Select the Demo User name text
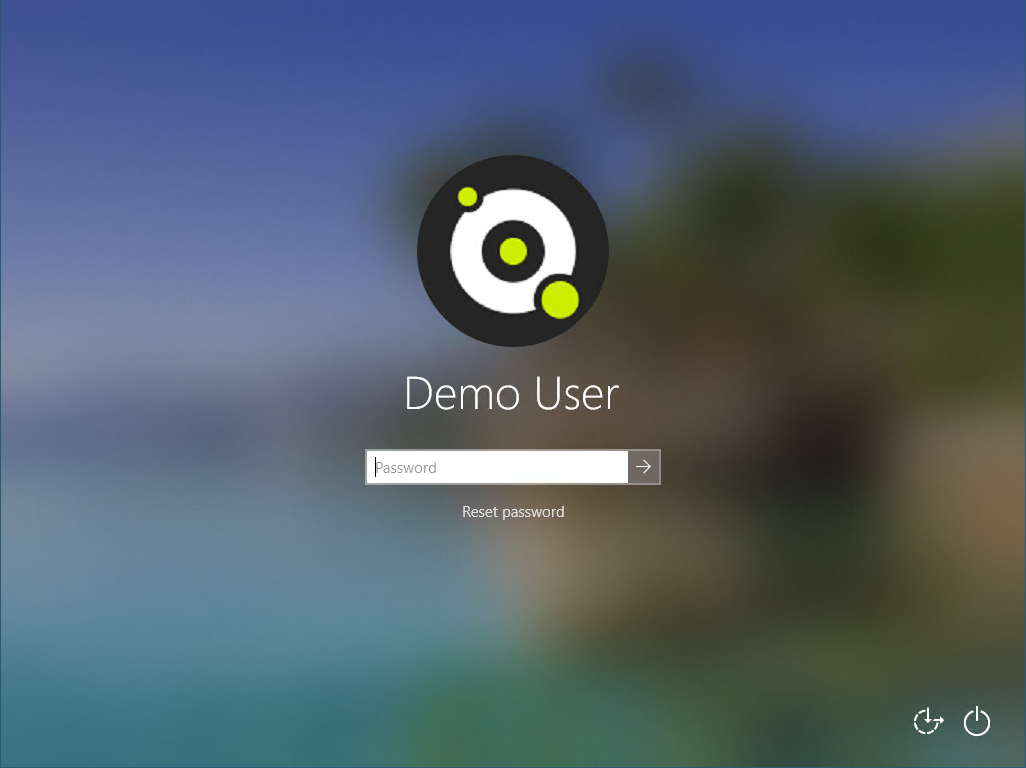This screenshot has height=768, width=1026. coord(512,394)
